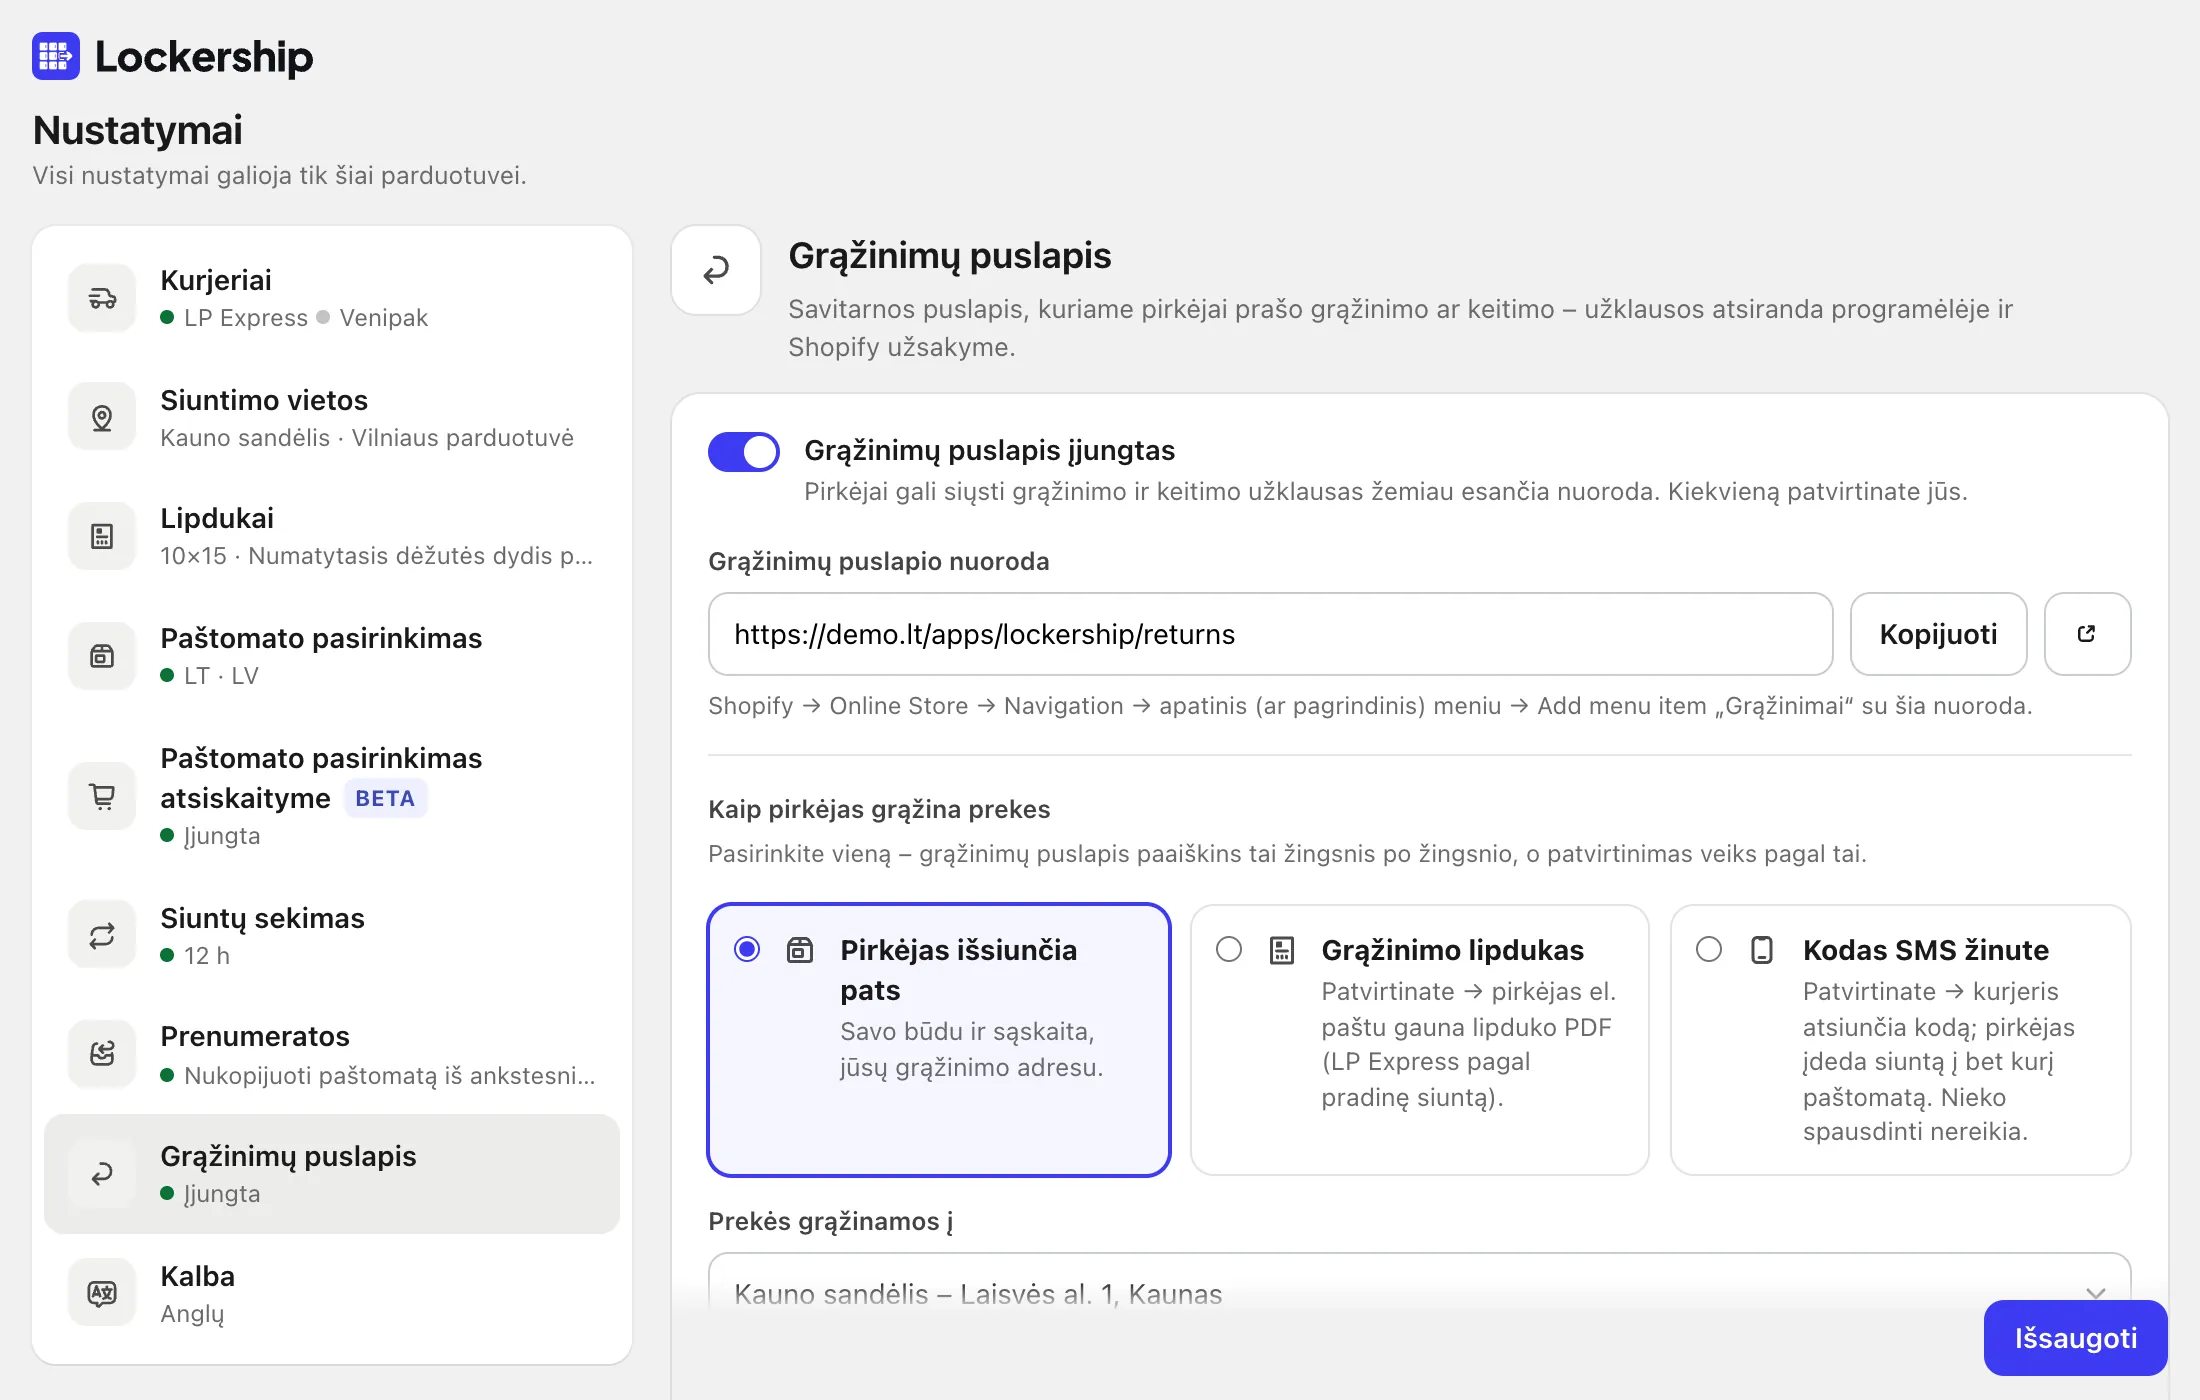Click label icon in Grąžinimo lipdukas card
This screenshot has width=2200, height=1400.
tap(1282, 949)
